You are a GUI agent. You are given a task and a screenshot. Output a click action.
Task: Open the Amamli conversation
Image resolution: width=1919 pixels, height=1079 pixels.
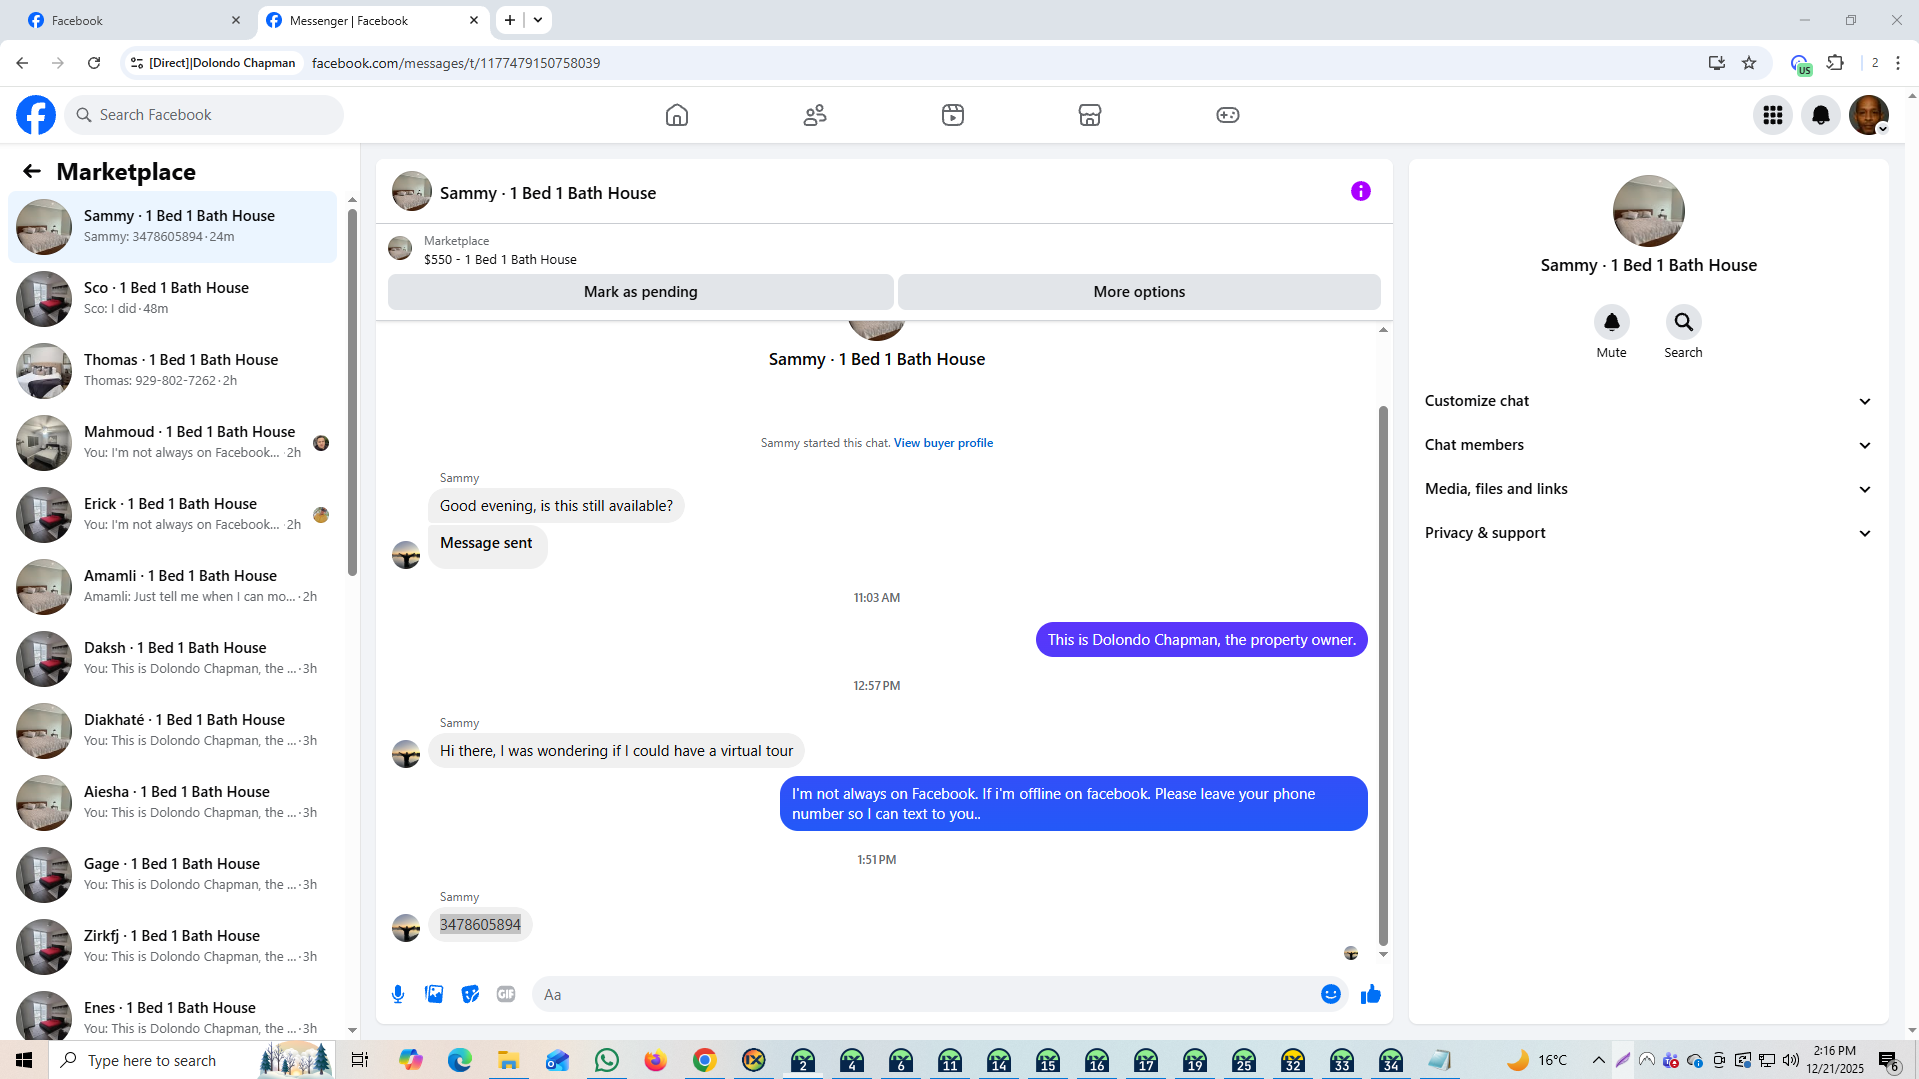tap(173, 587)
